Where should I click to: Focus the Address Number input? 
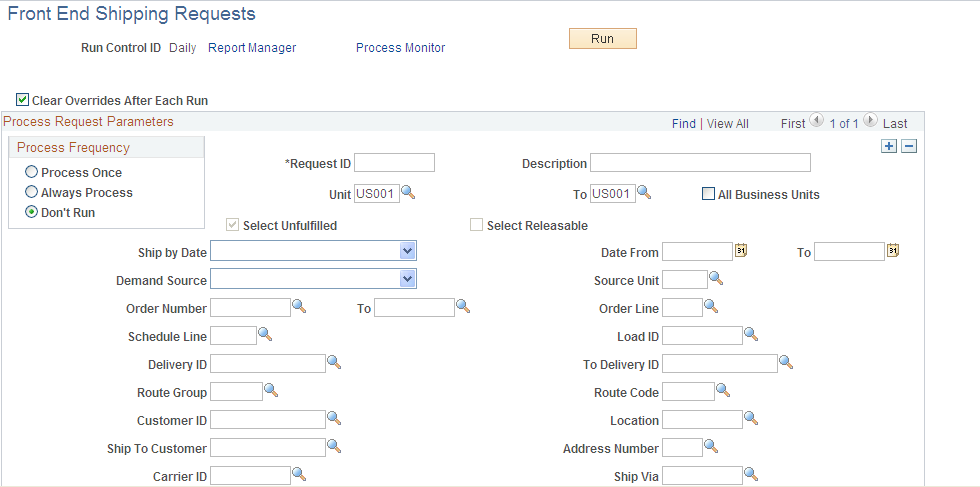(x=682, y=448)
